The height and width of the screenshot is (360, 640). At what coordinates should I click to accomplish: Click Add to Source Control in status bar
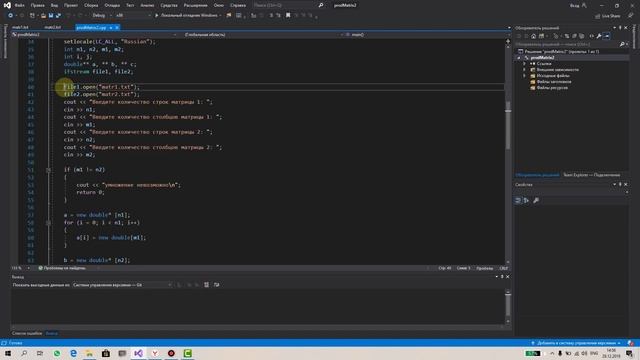[576, 343]
